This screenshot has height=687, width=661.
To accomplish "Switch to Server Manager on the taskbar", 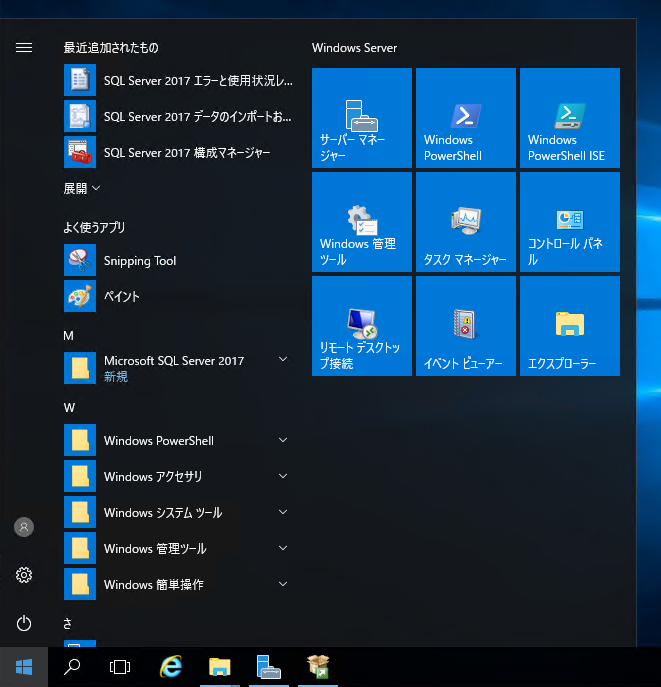I will click(x=269, y=667).
